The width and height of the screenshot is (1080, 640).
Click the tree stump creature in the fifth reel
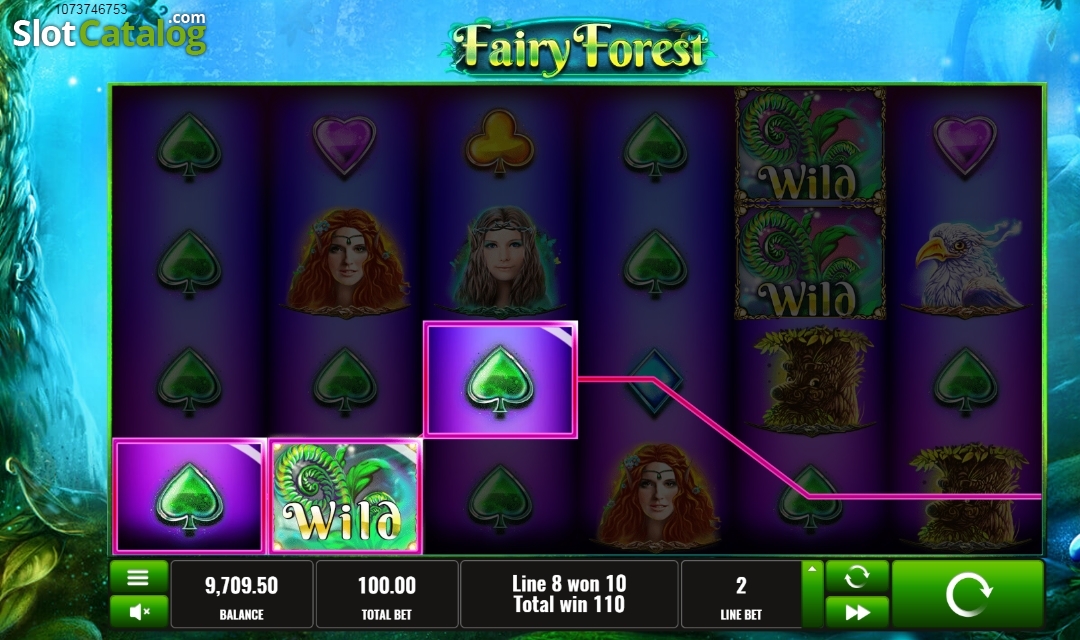coord(811,380)
